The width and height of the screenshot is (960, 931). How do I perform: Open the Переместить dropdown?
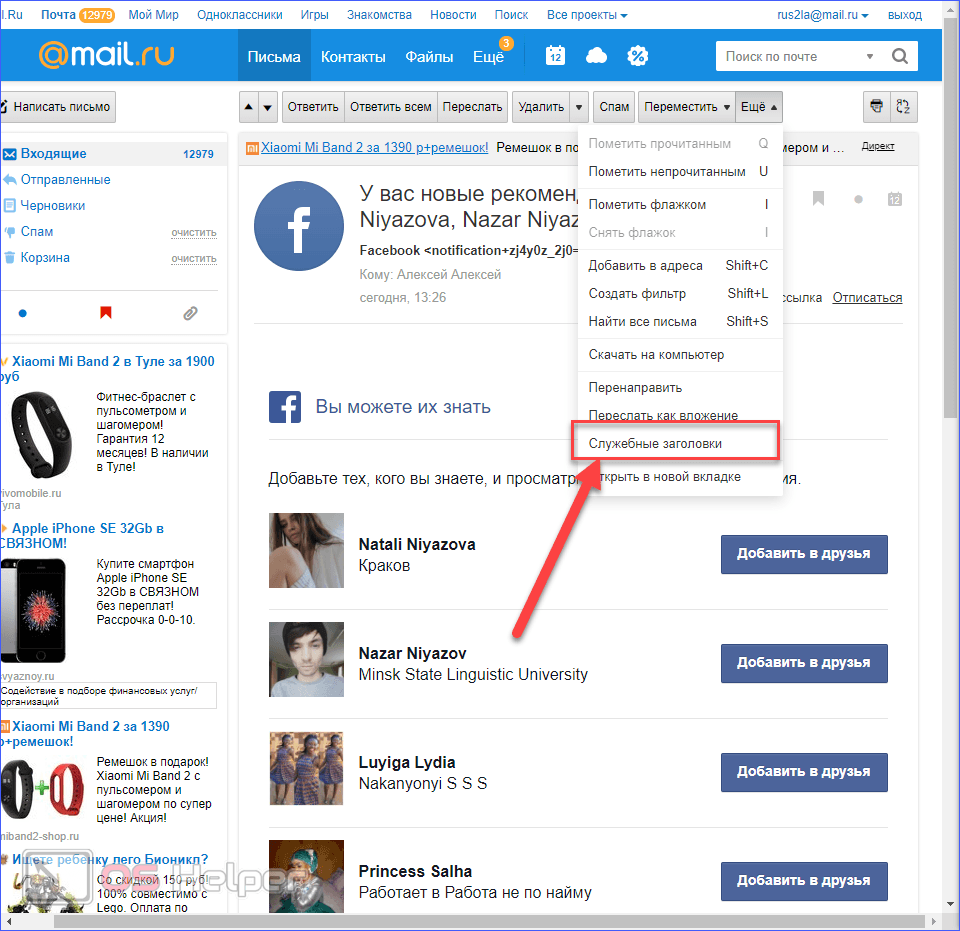(x=686, y=107)
